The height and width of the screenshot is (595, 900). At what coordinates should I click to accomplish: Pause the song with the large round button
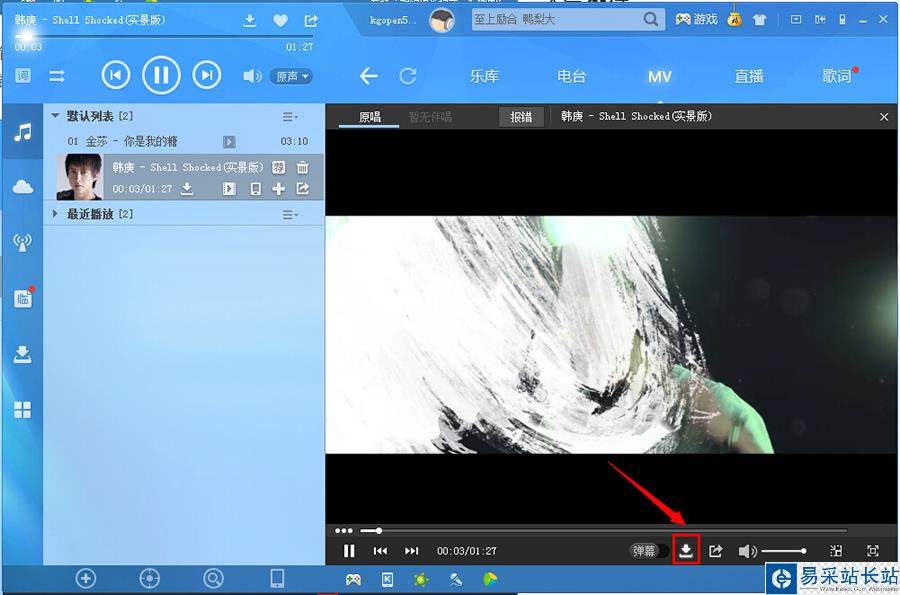tap(161, 75)
